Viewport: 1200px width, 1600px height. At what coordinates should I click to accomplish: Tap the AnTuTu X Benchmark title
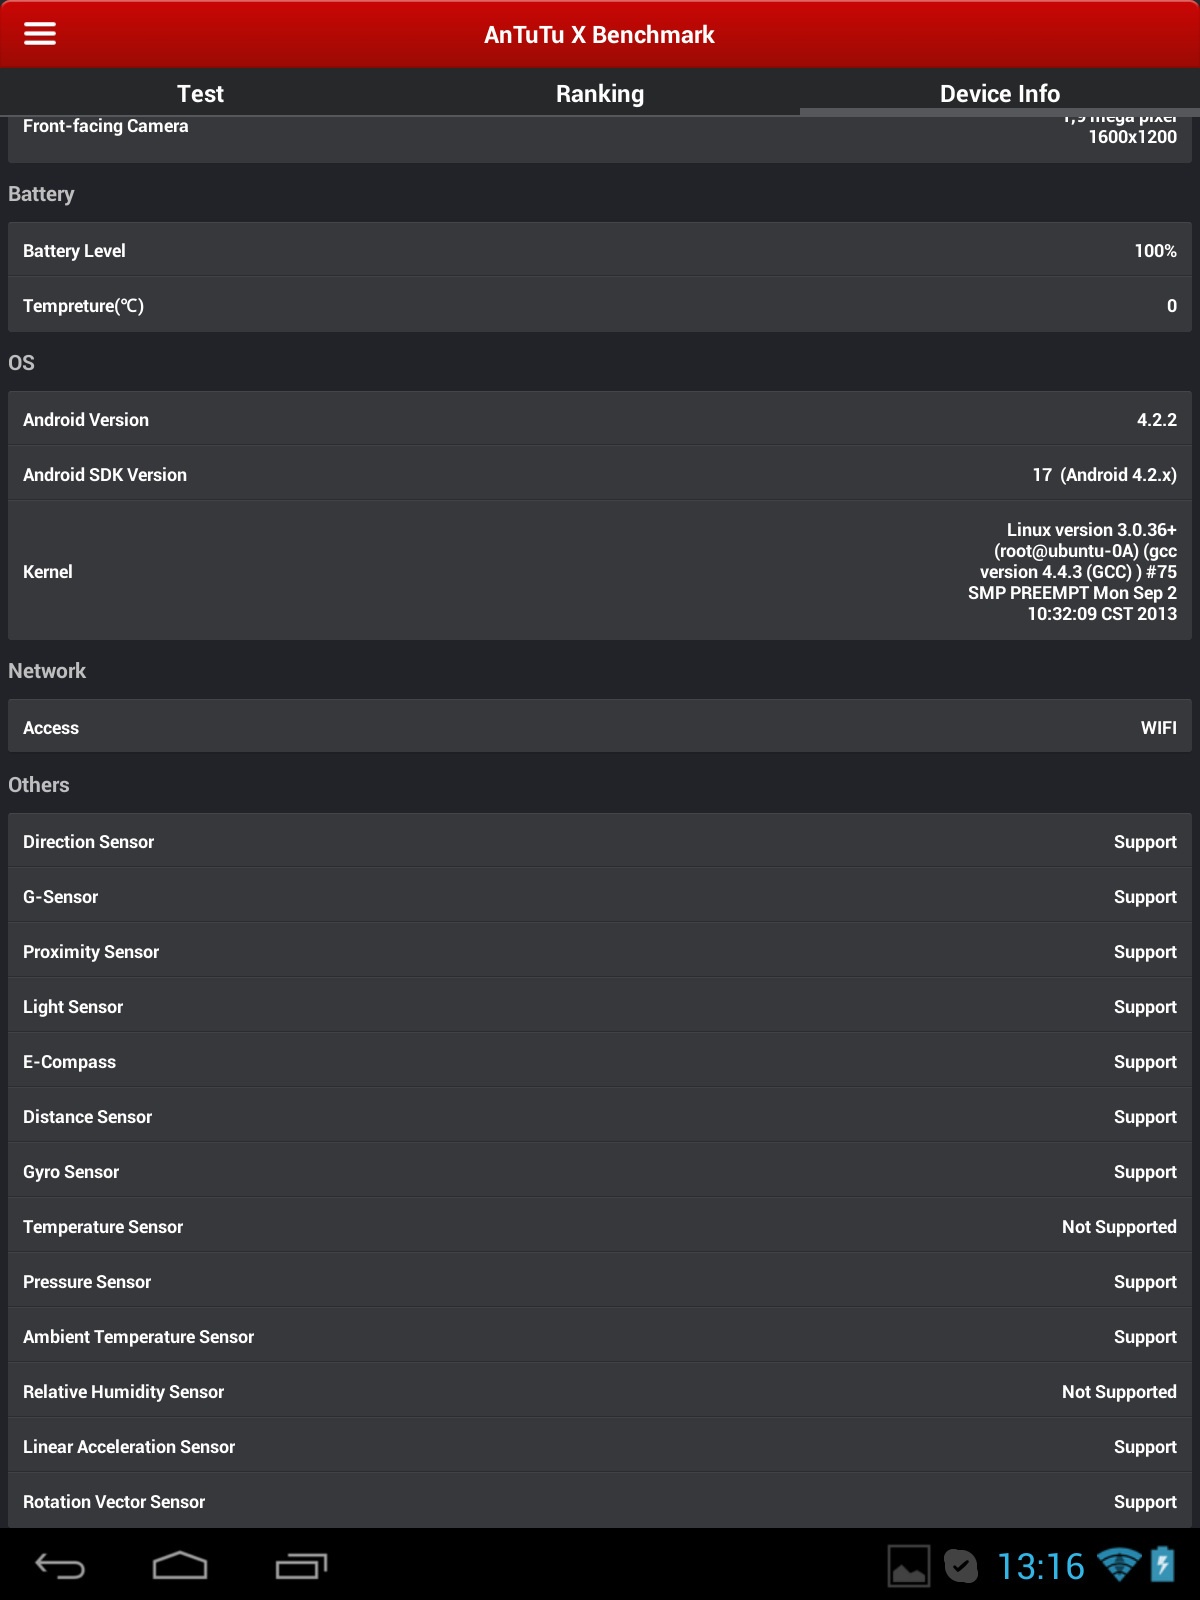click(x=599, y=35)
